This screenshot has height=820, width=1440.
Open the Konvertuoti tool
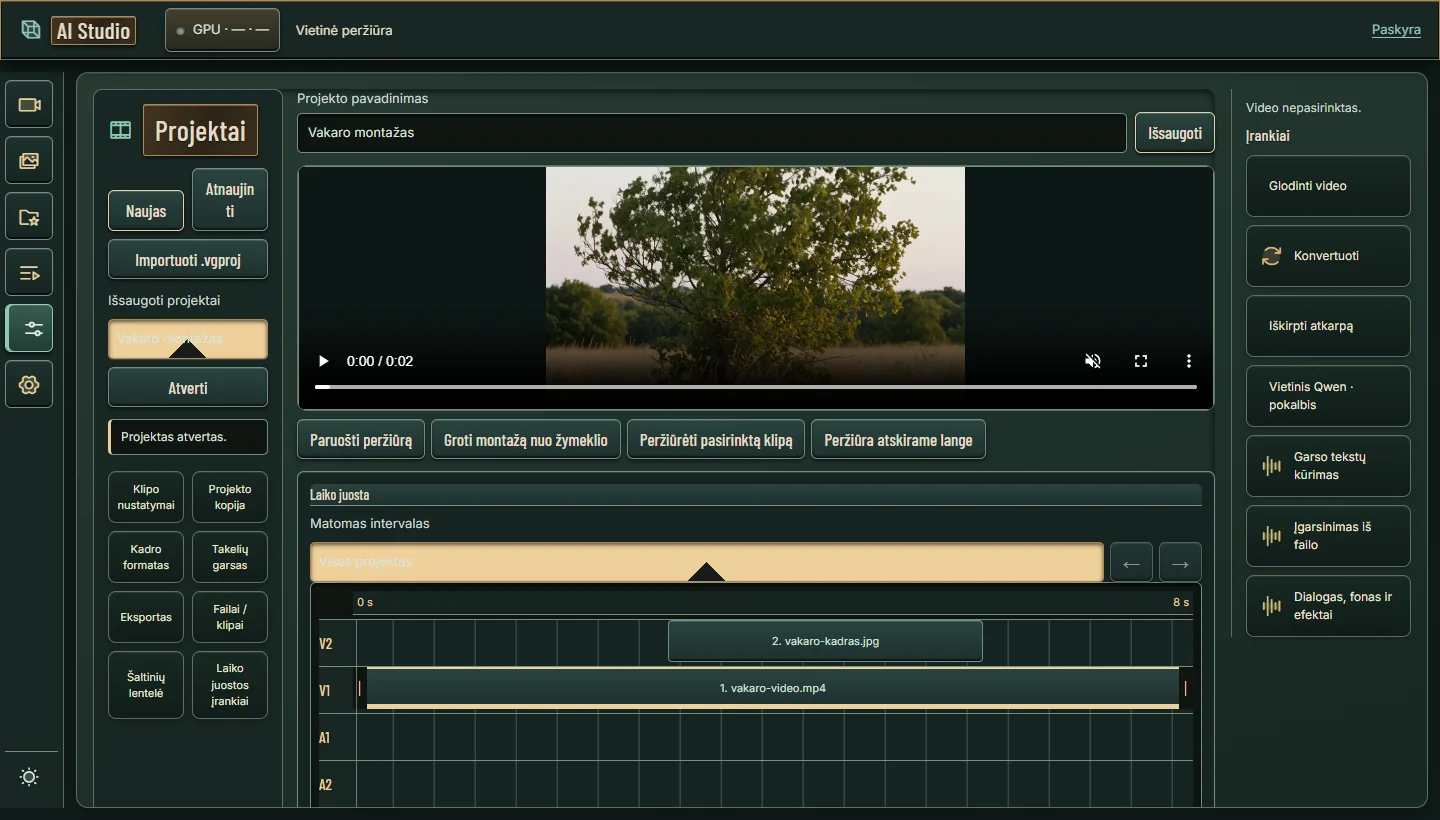tap(1328, 256)
